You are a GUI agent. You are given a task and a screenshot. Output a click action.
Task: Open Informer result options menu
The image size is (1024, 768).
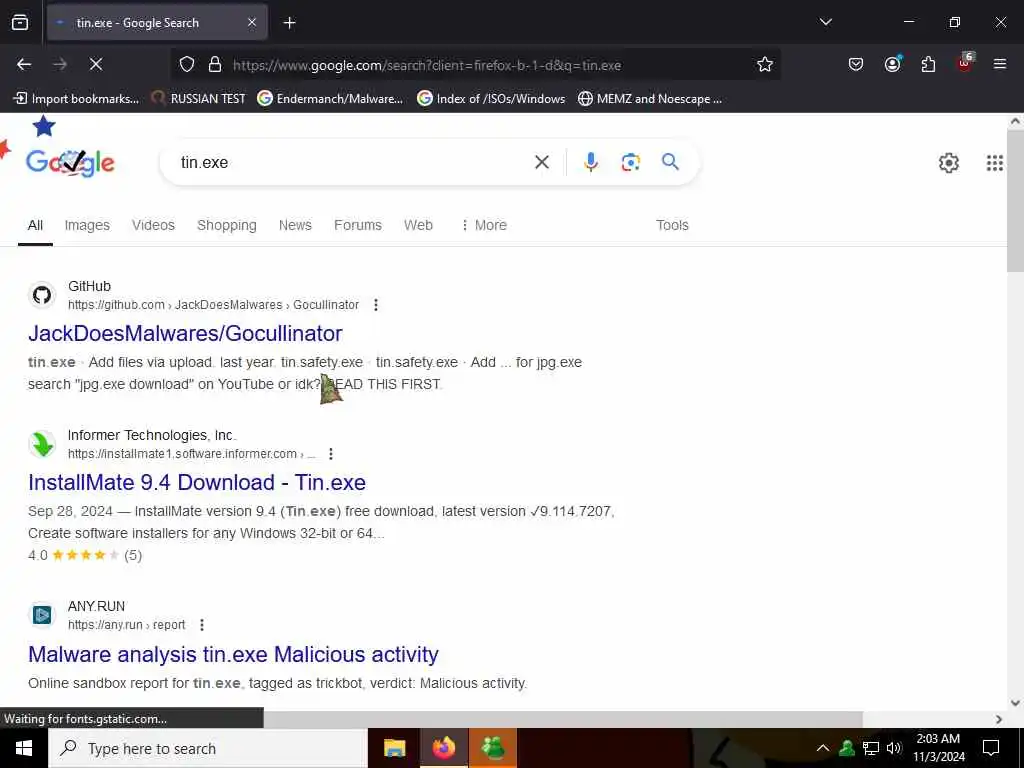[x=331, y=454]
